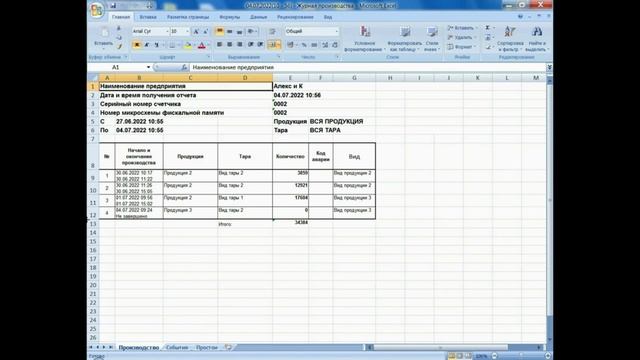Toggle Top Align vertical alignment
Screen dimensions: 640x360
[x=220, y=31]
